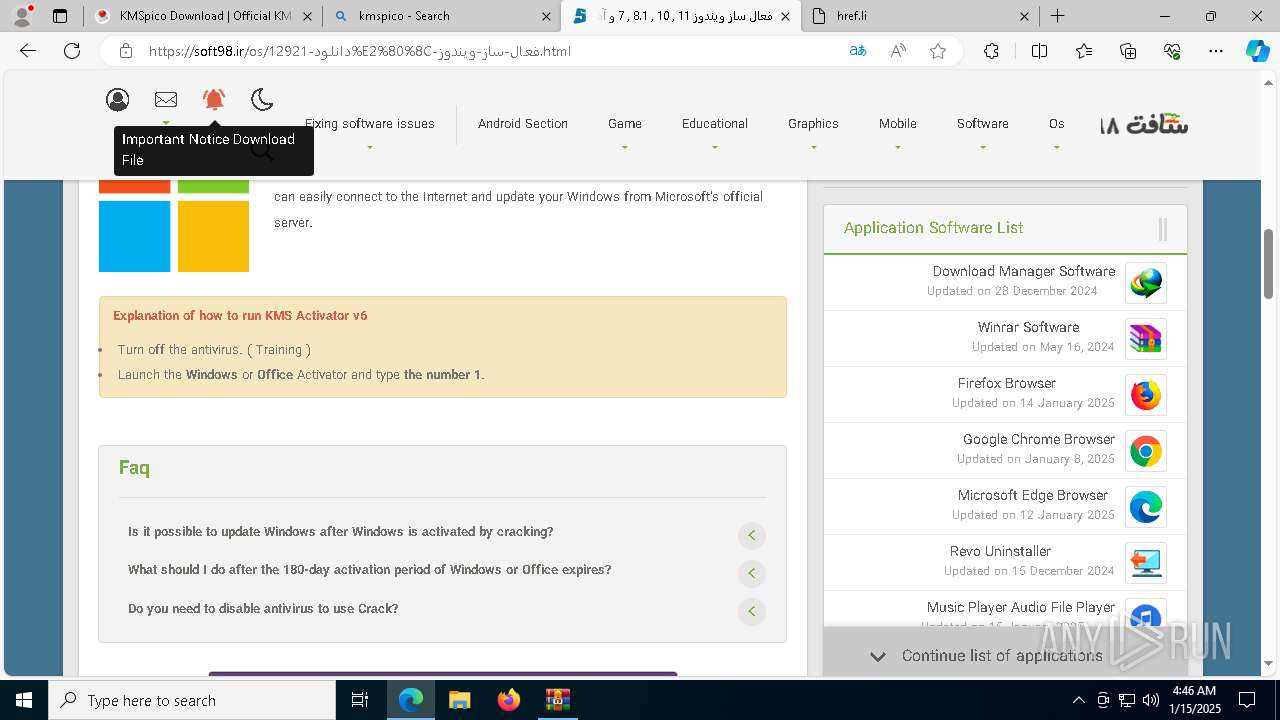Open the Copilot sidebar icon
Image resolution: width=1280 pixels, height=720 pixels.
pyautogui.click(x=1257, y=51)
